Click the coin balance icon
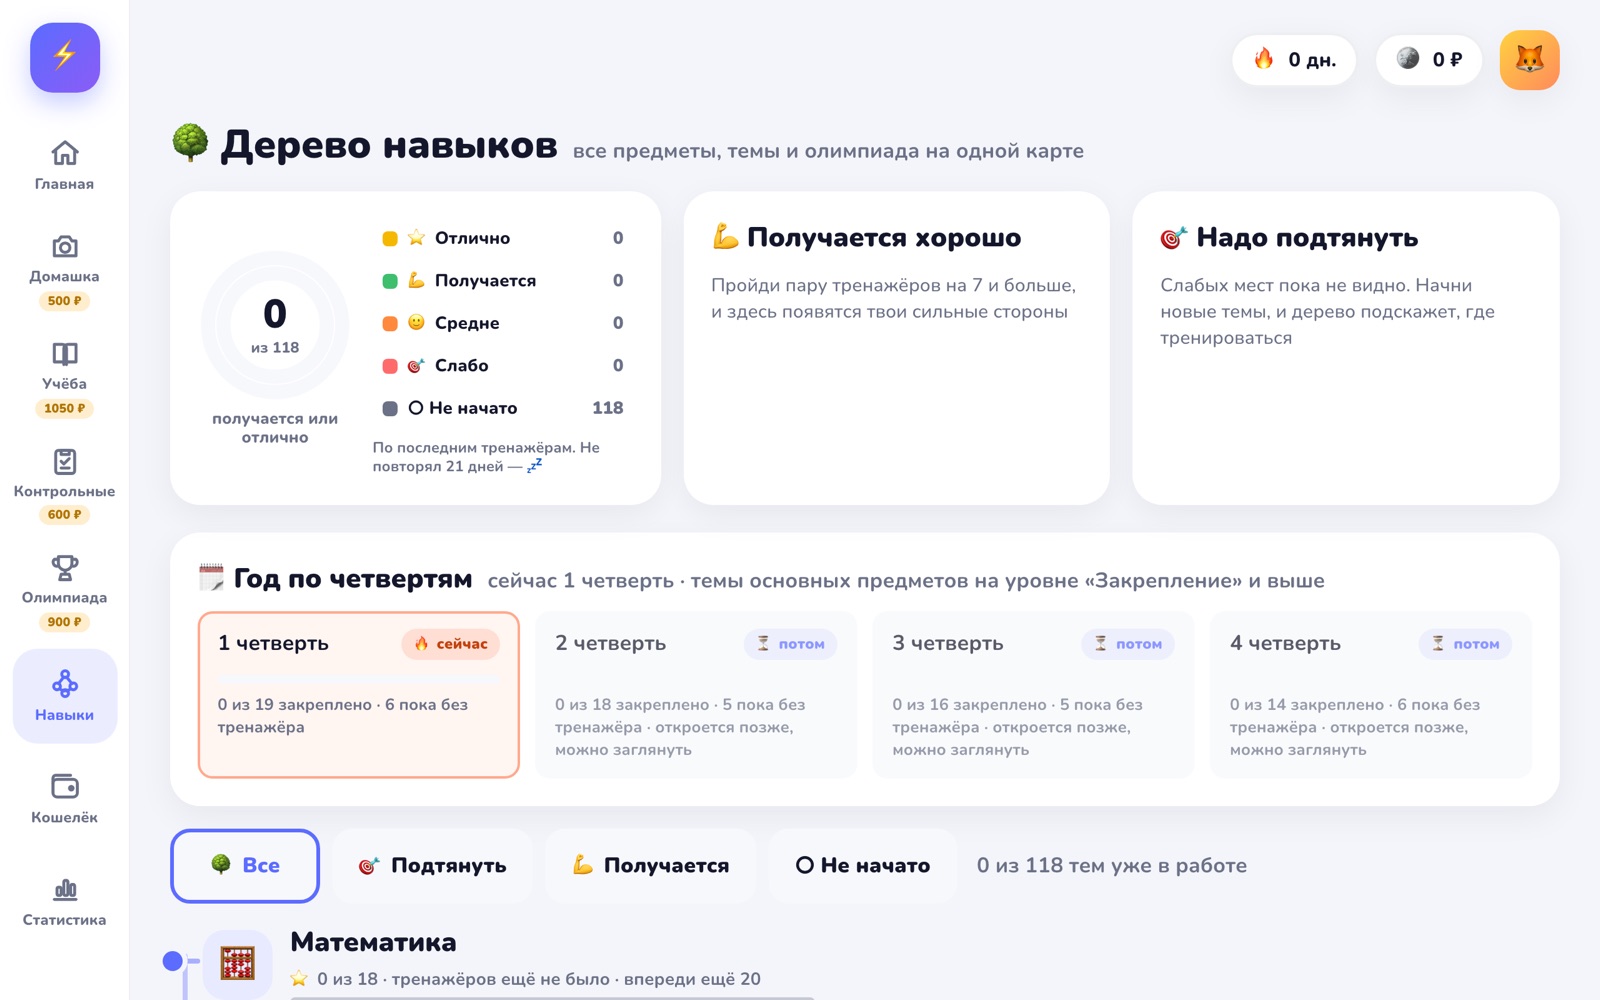Image resolution: width=1600 pixels, height=1000 pixels. pyautogui.click(x=1408, y=59)
